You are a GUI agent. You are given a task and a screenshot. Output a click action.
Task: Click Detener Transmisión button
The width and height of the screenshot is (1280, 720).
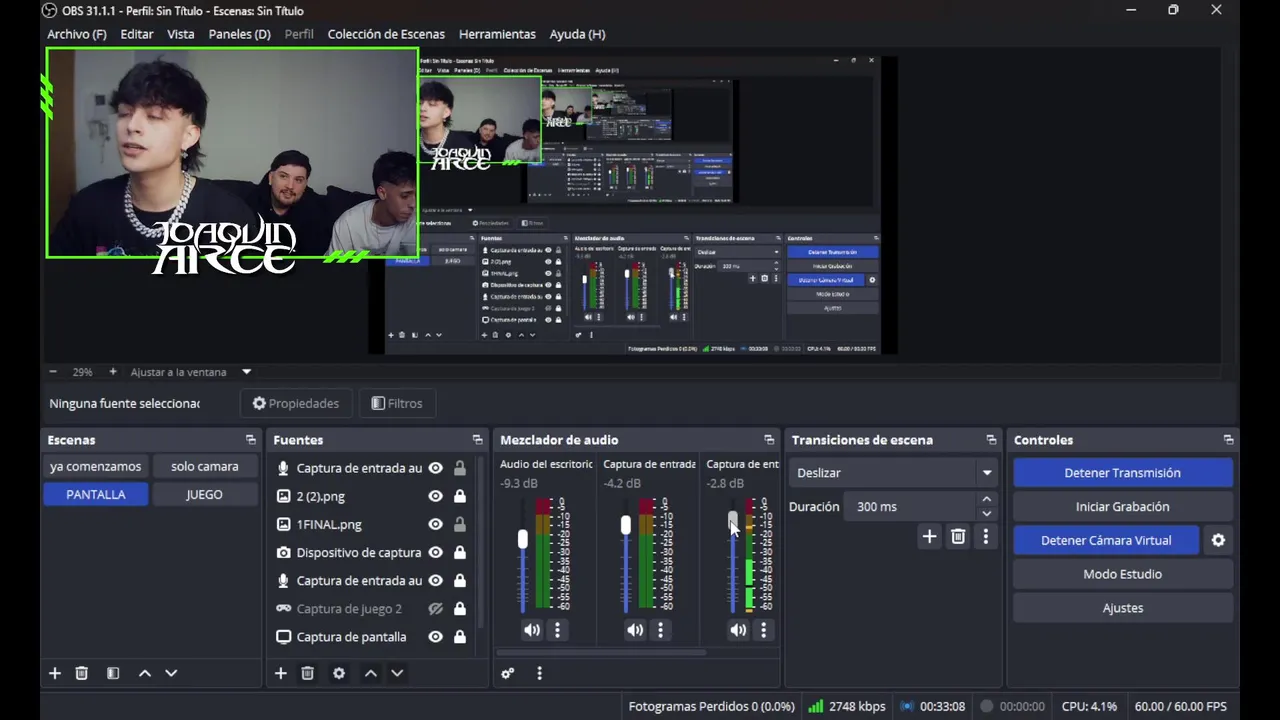1122,473
